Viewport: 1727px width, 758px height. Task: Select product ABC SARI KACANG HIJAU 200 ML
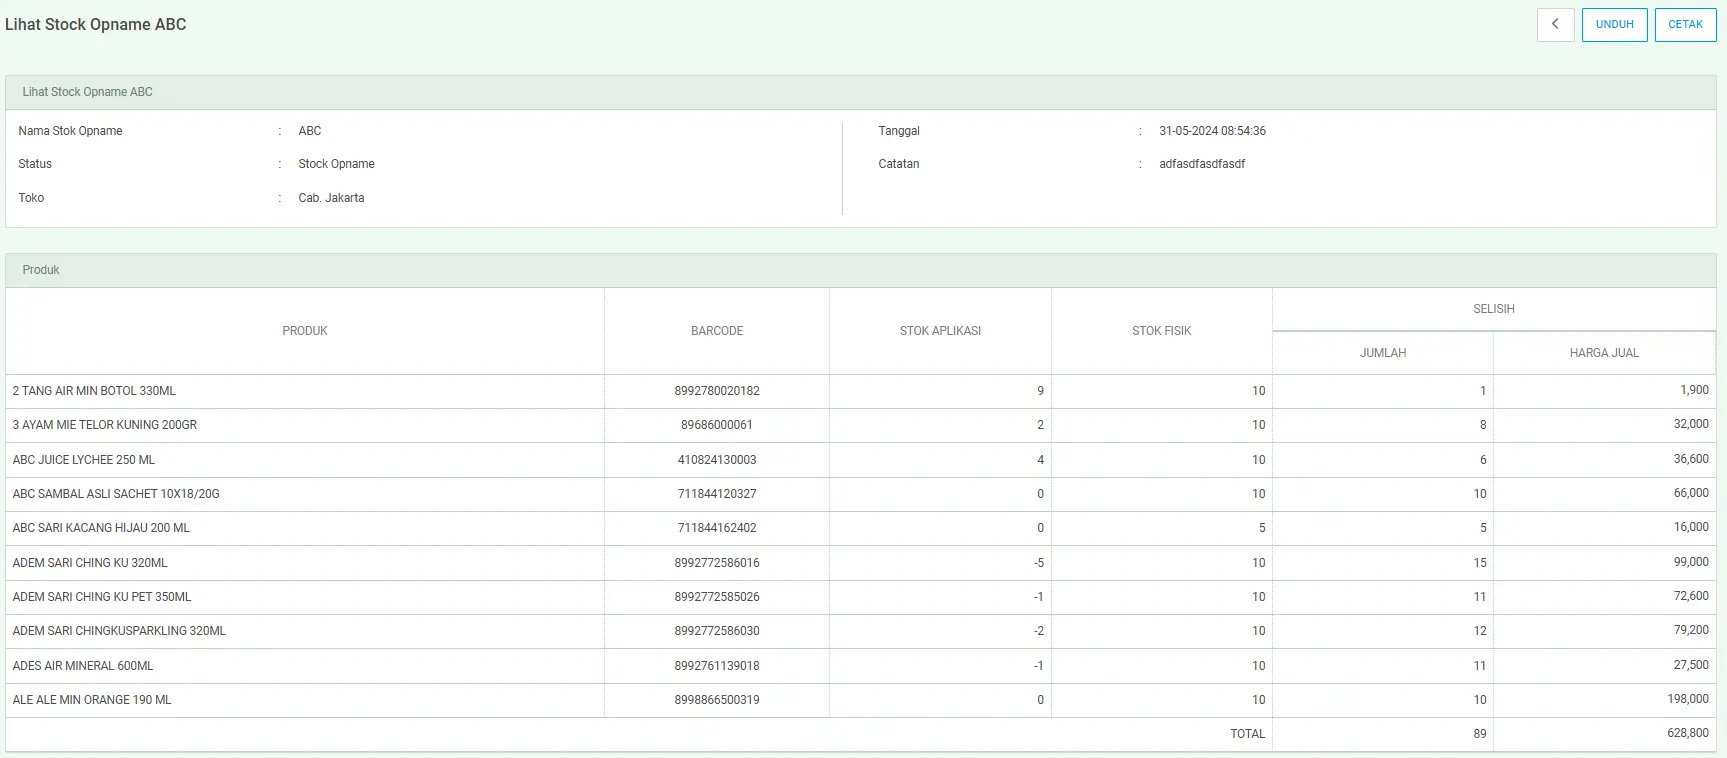click(x=101, y=528)
